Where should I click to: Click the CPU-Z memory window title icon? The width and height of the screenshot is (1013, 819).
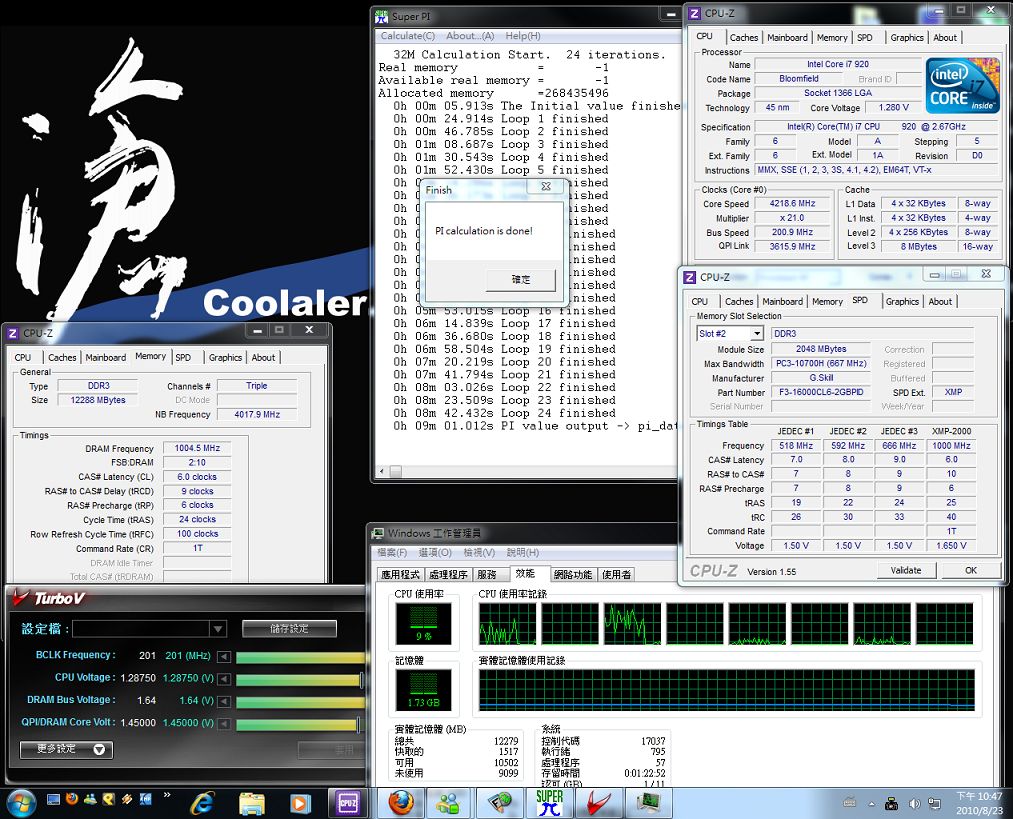[x=13, y=333]
